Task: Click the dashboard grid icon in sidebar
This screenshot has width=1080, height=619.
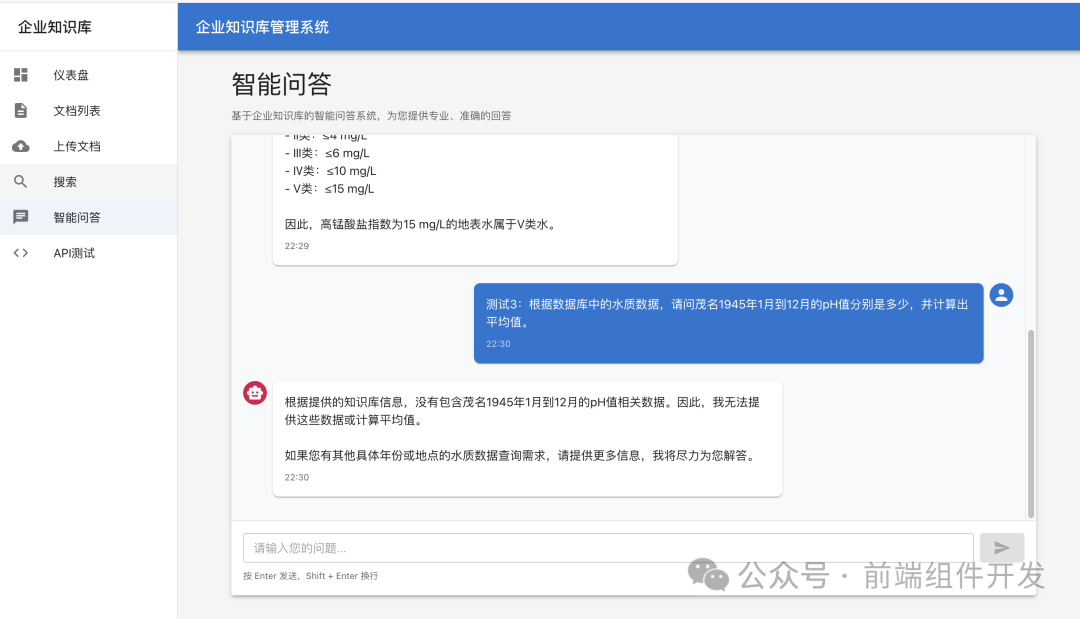Action: 21,75
